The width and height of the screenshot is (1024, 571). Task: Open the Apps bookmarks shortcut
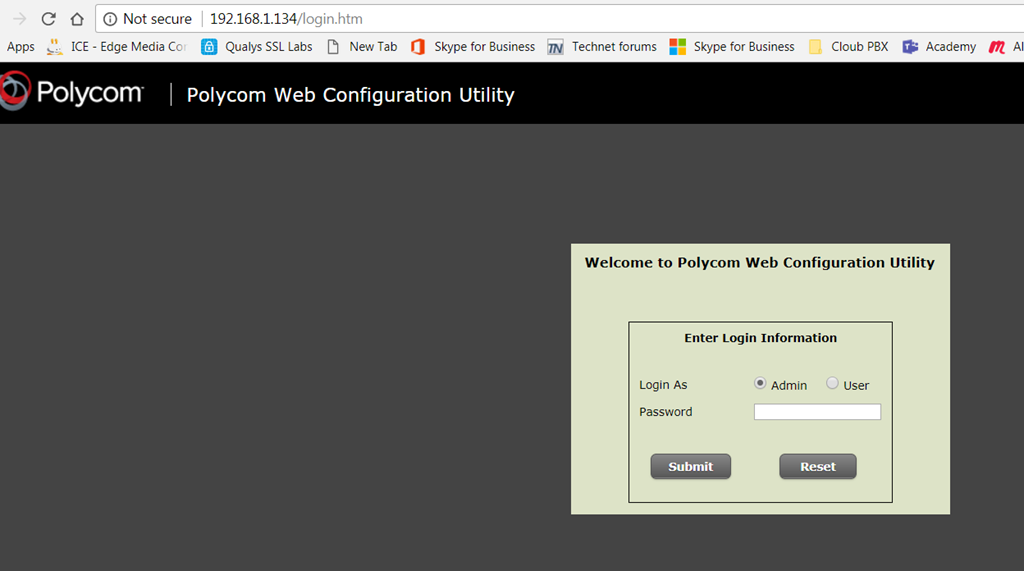tap(20, 46)
